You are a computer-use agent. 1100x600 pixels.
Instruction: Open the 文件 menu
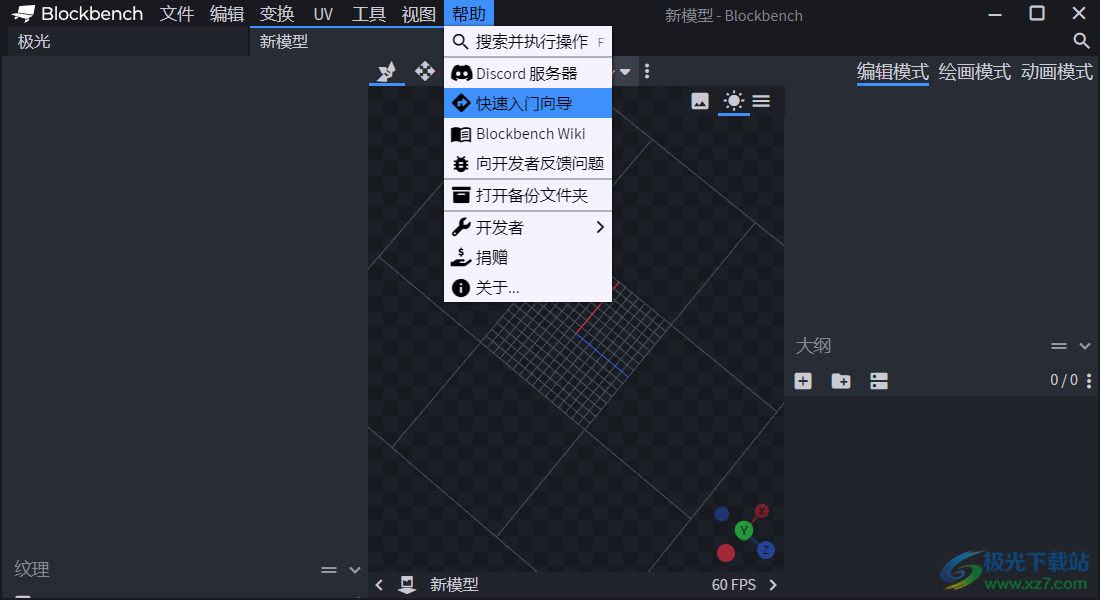point(176,13)
